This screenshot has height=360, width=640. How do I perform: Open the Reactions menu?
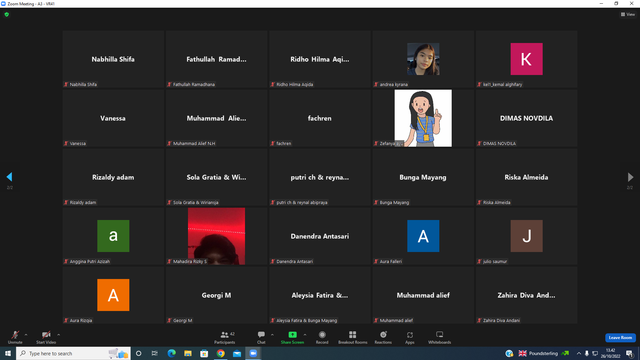[383, 337]
